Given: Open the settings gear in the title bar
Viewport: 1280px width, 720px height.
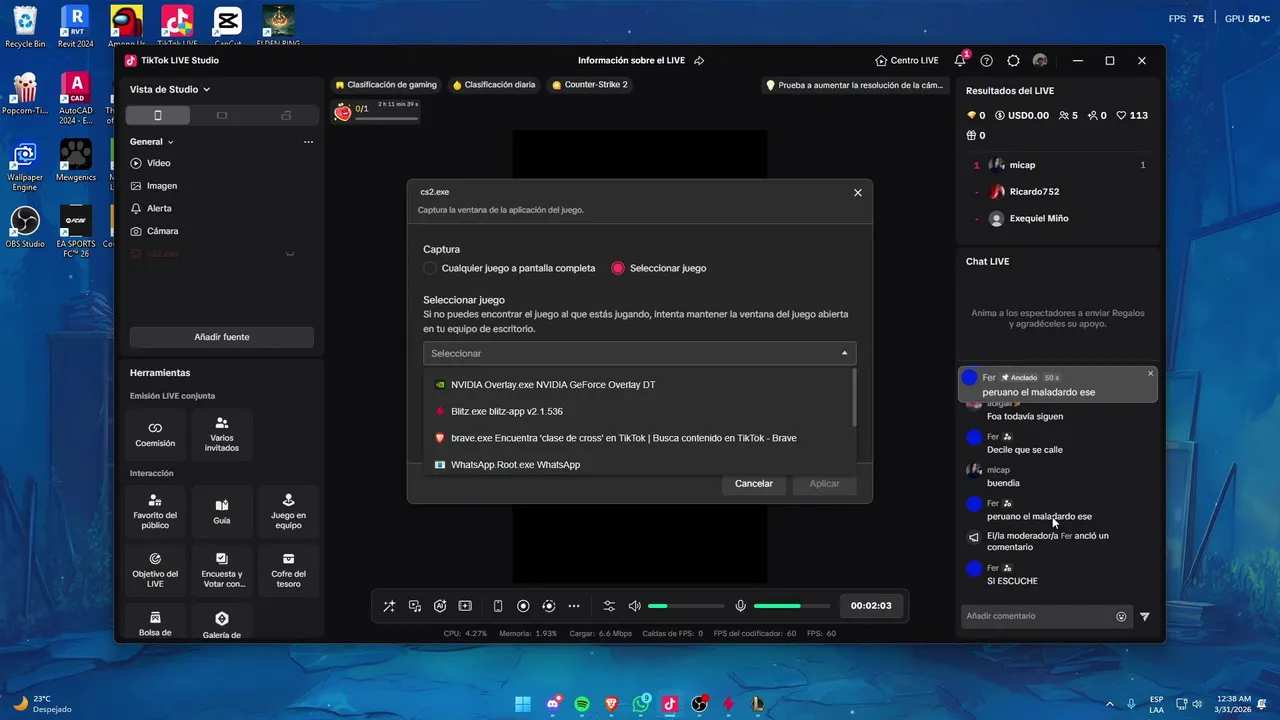Looking at the screenshot, I should pos(1013,60).
